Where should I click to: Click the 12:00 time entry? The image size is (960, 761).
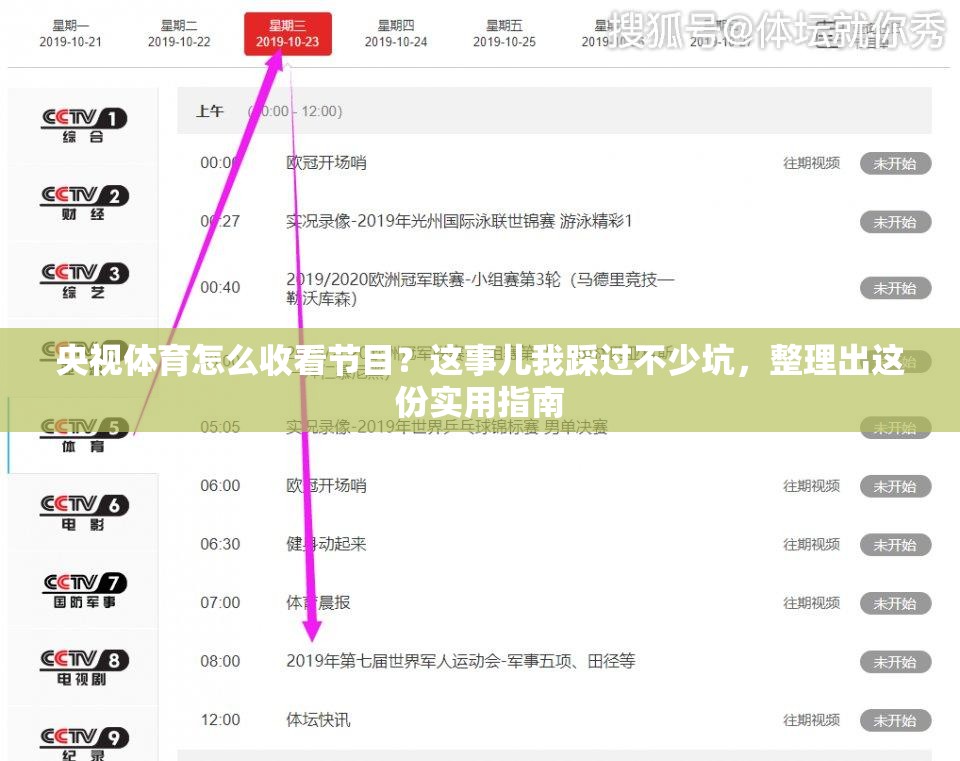220,719
